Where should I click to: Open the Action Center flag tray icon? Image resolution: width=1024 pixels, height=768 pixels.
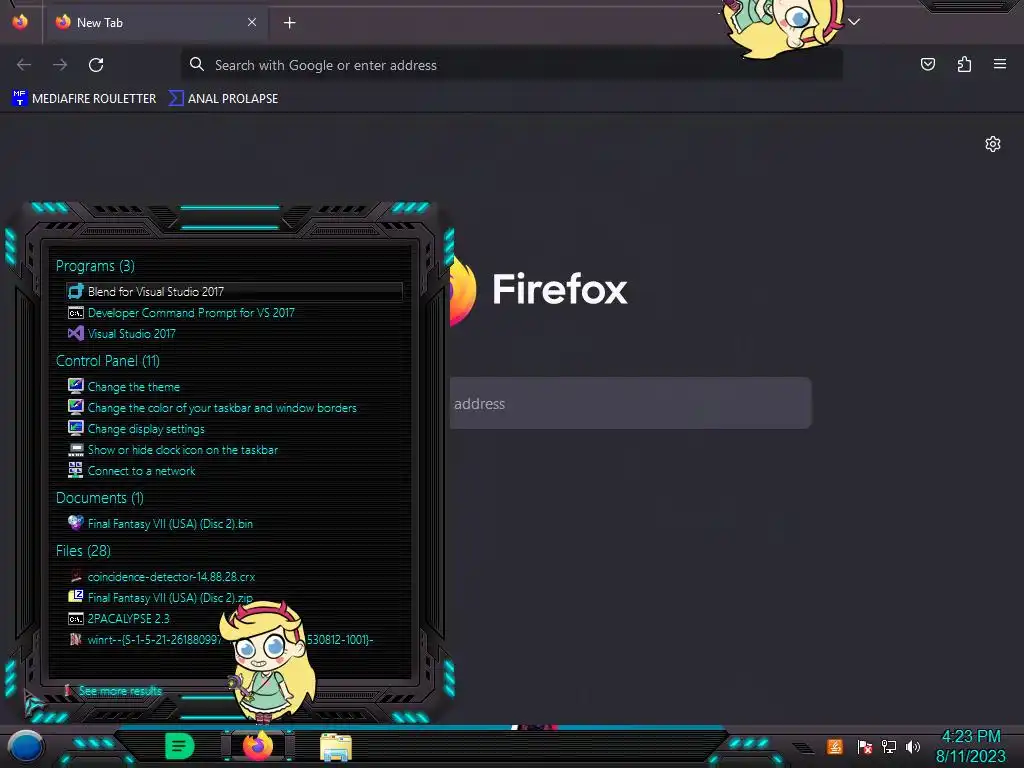point(865,746)
